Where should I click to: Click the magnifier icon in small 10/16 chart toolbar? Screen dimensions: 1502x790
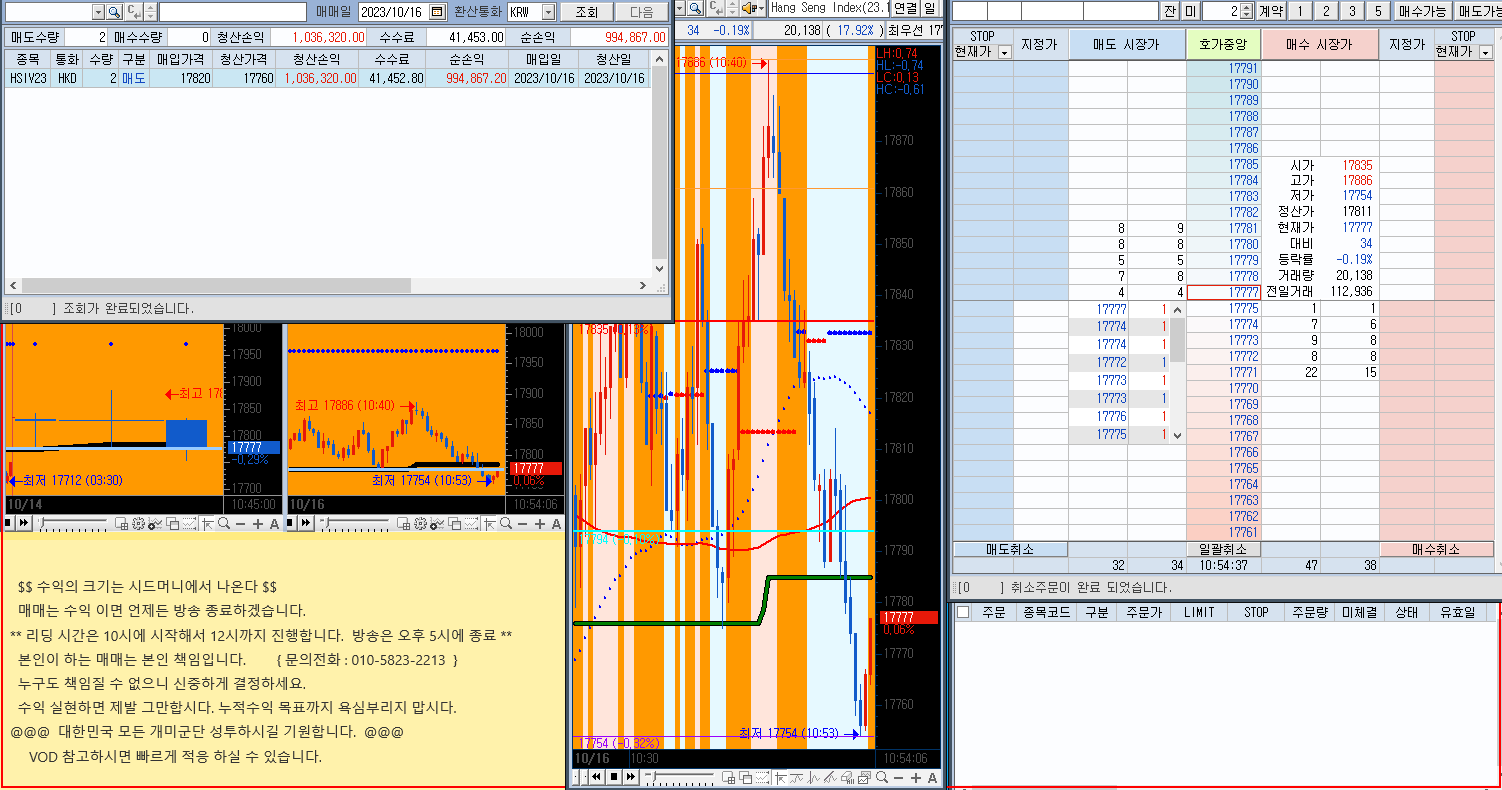506,523
